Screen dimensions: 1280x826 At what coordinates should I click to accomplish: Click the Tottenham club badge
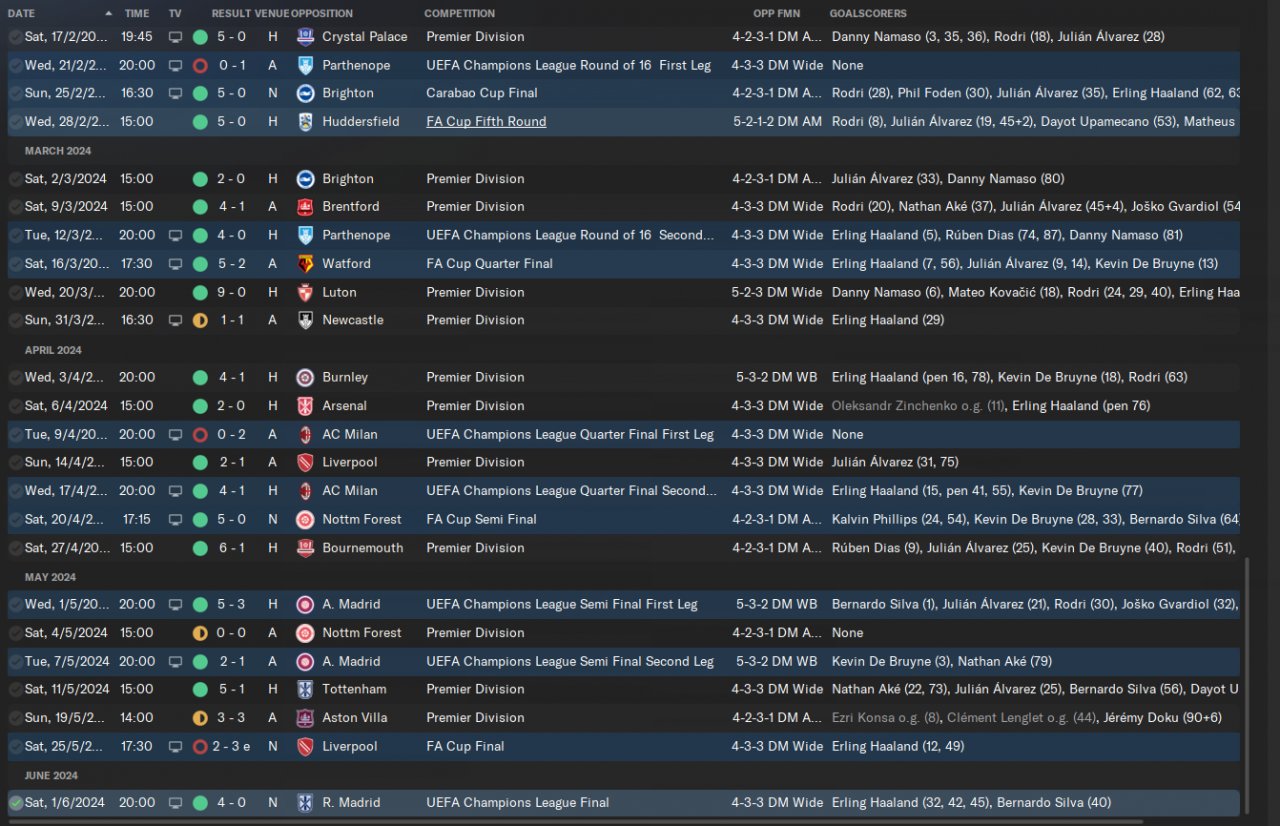click(x=306, y=690)
